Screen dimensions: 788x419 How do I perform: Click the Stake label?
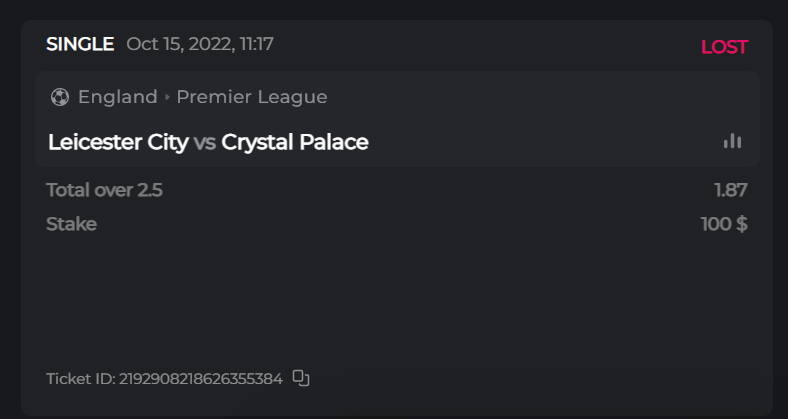pos(71,224)
